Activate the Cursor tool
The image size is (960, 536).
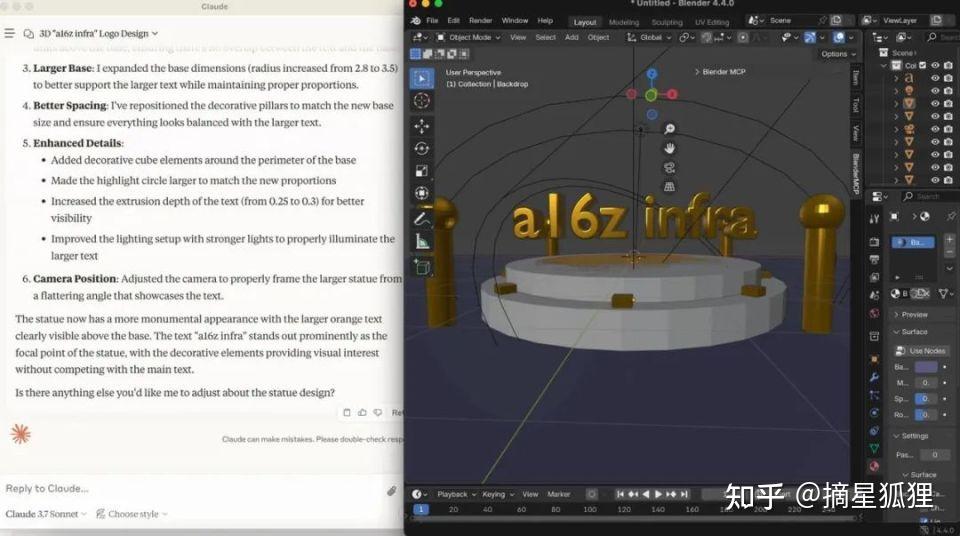(x=421, y=102)
